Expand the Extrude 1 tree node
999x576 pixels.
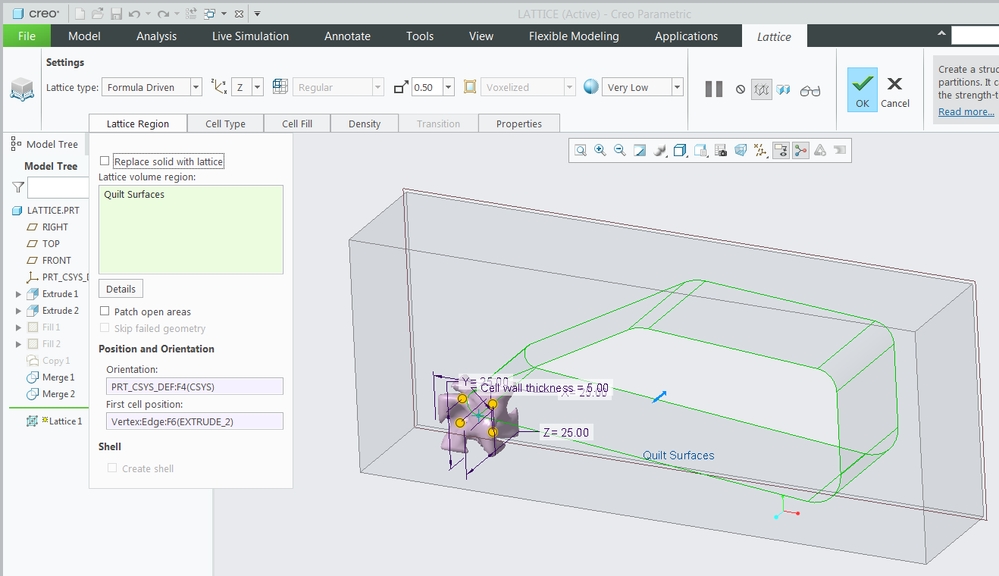[18, 294]
